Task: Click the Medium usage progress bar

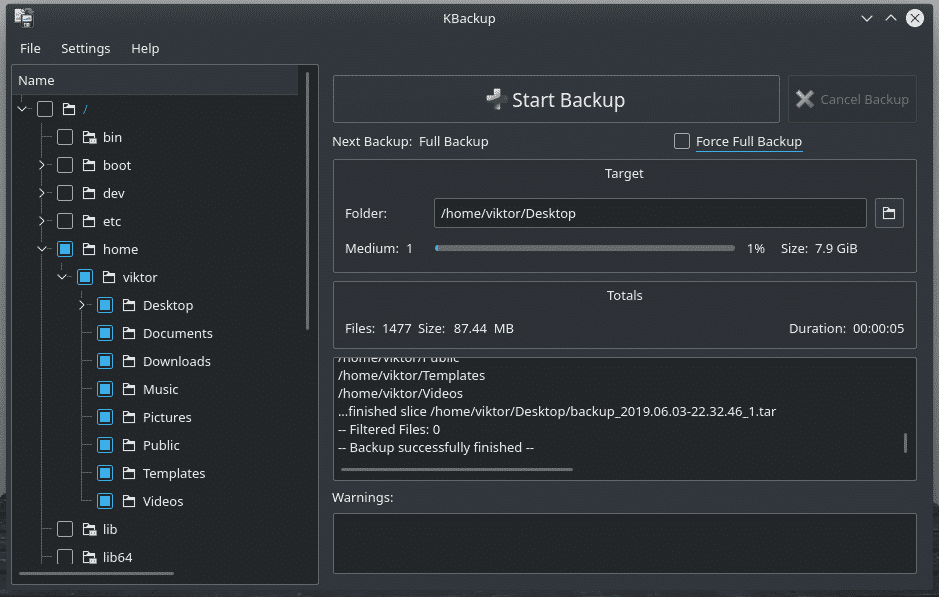Action: 585,249
